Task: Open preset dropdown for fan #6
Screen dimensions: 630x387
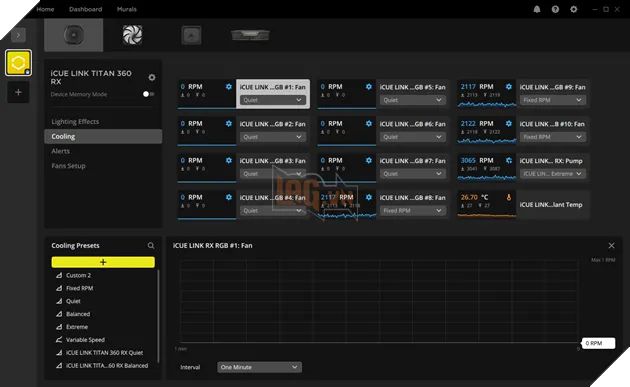Action: [x=413, y=137]
